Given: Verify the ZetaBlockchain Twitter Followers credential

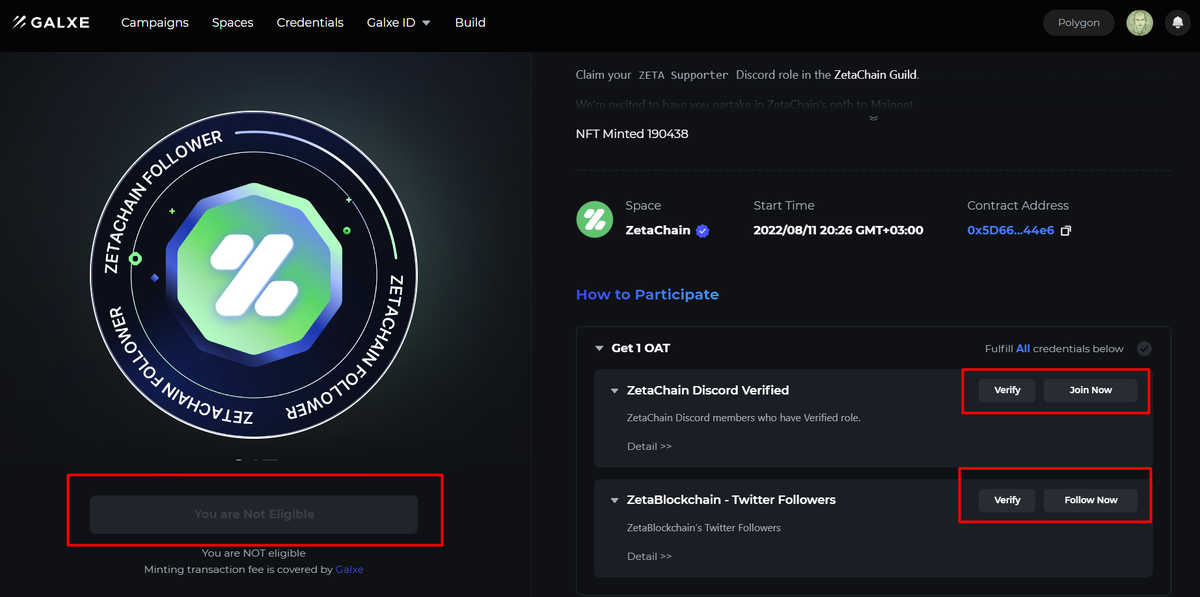Looking at the screenshot, I should [1007, 500].
